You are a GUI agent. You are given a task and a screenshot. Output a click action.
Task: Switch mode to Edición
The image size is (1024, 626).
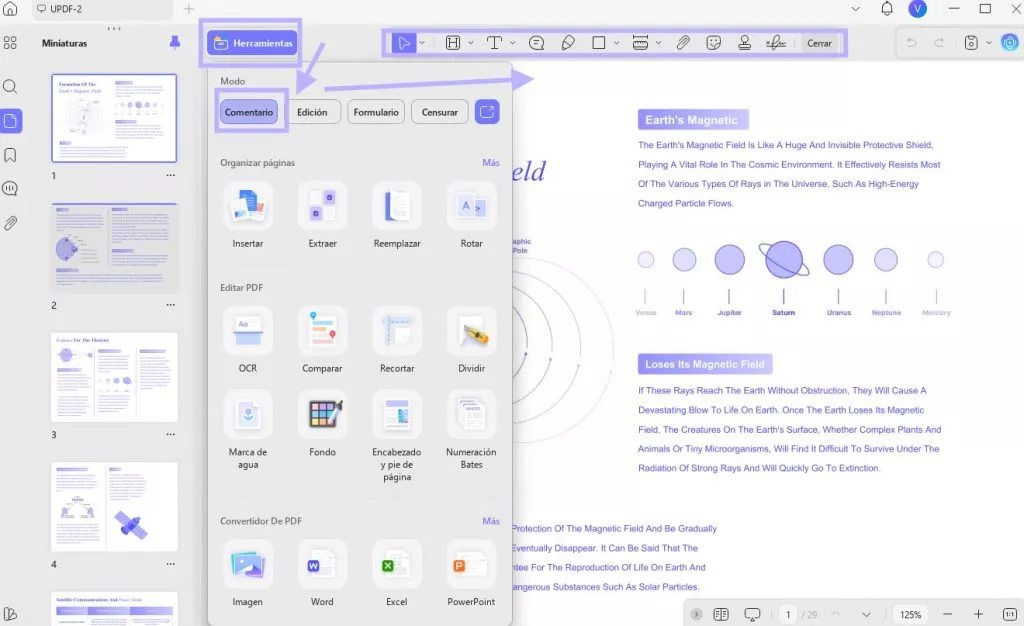[312, 112]
